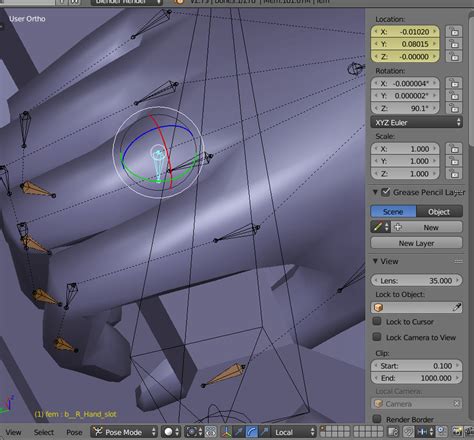Screen dimensions: 474x440
Task: Switch to the Object grease pencil tab
Action: point(439,212)
